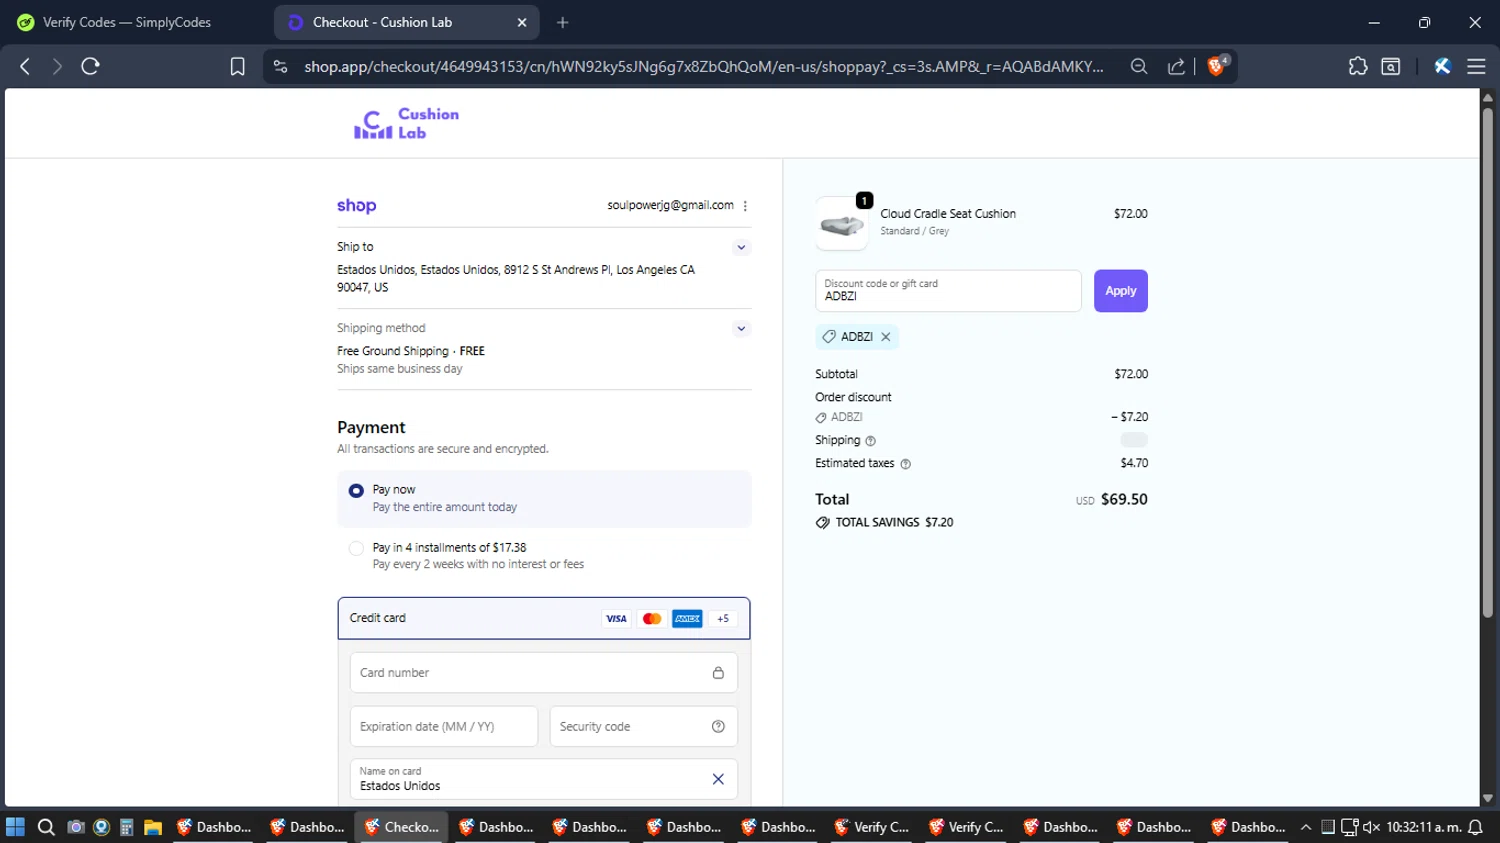Select the Pay now option

pos(356,491)
